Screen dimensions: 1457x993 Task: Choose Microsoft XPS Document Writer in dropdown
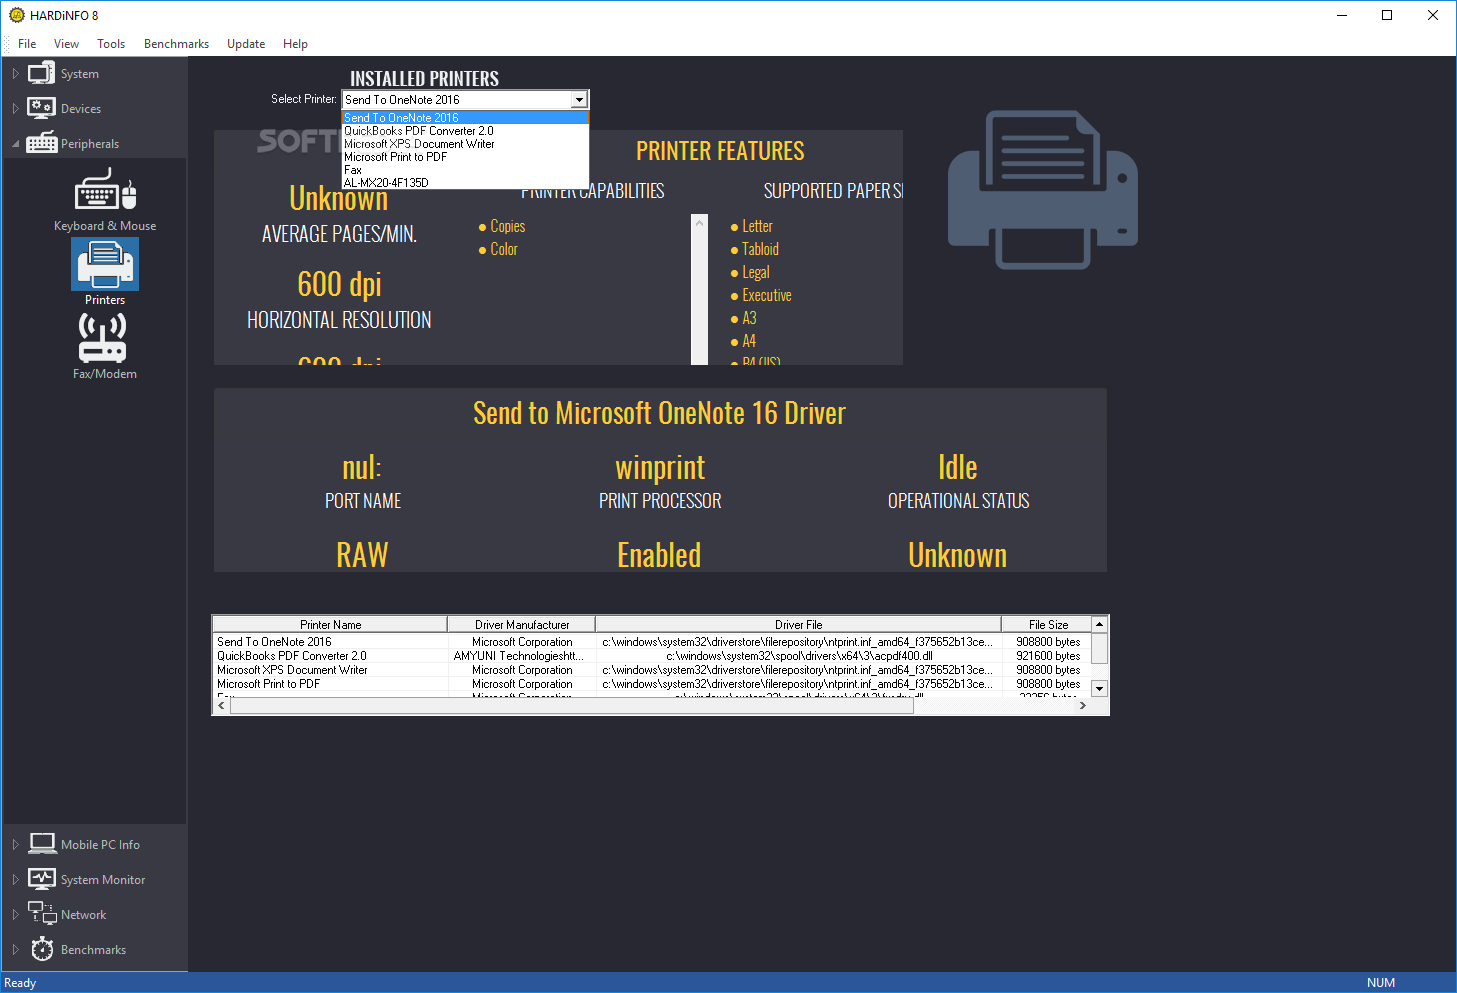click(465, 144)
